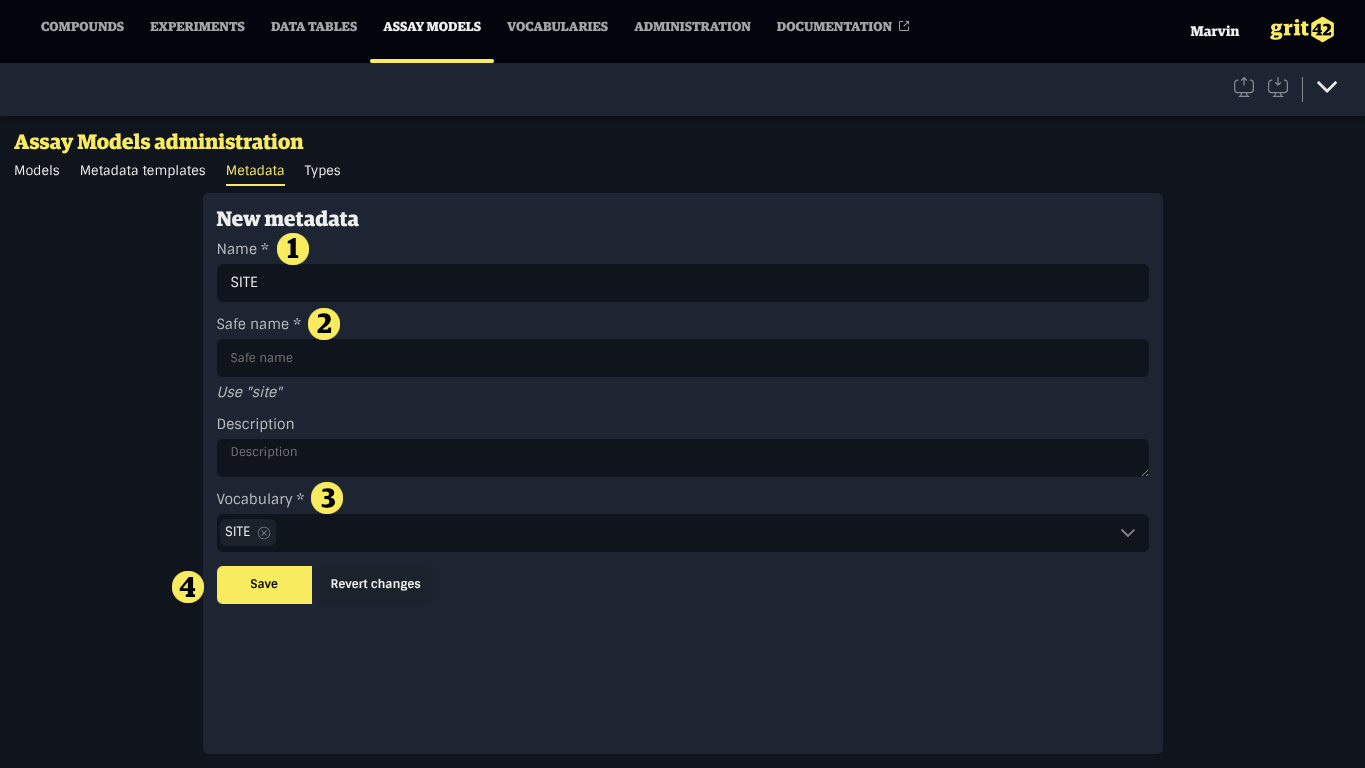Switch to the Types tab

[x=322, y=171]
